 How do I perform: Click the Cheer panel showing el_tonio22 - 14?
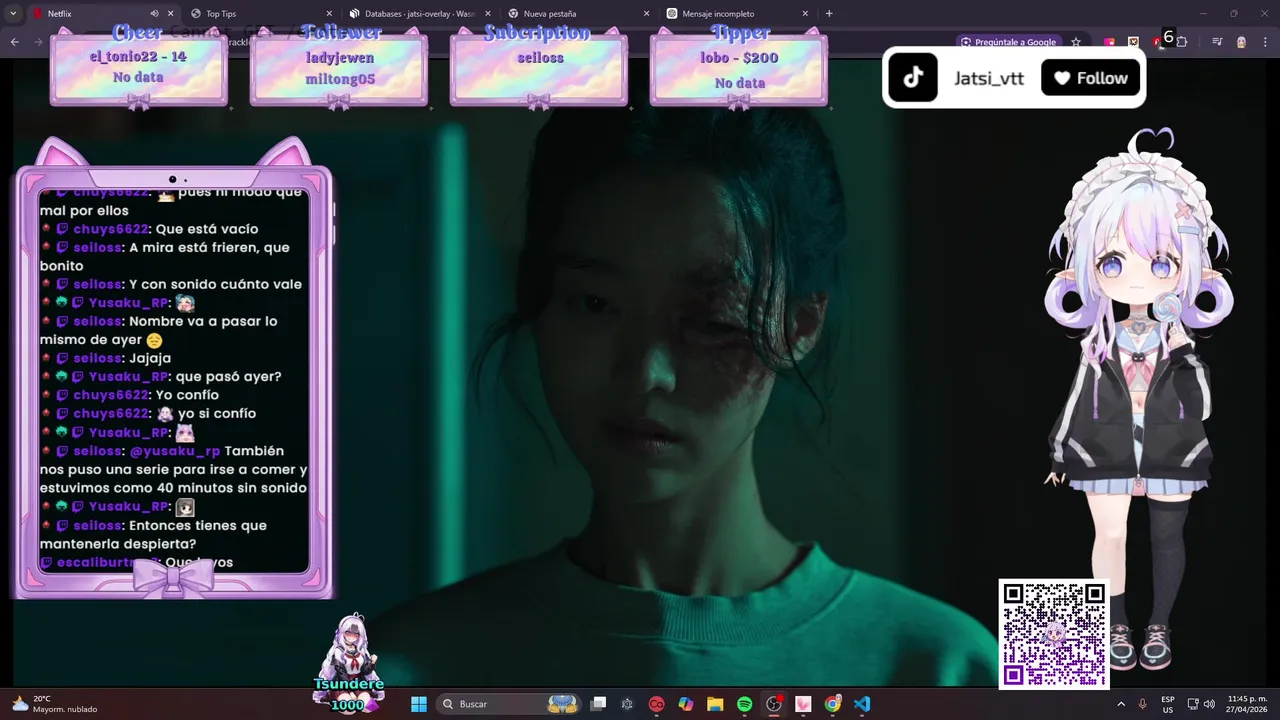(x=138, y=66)
